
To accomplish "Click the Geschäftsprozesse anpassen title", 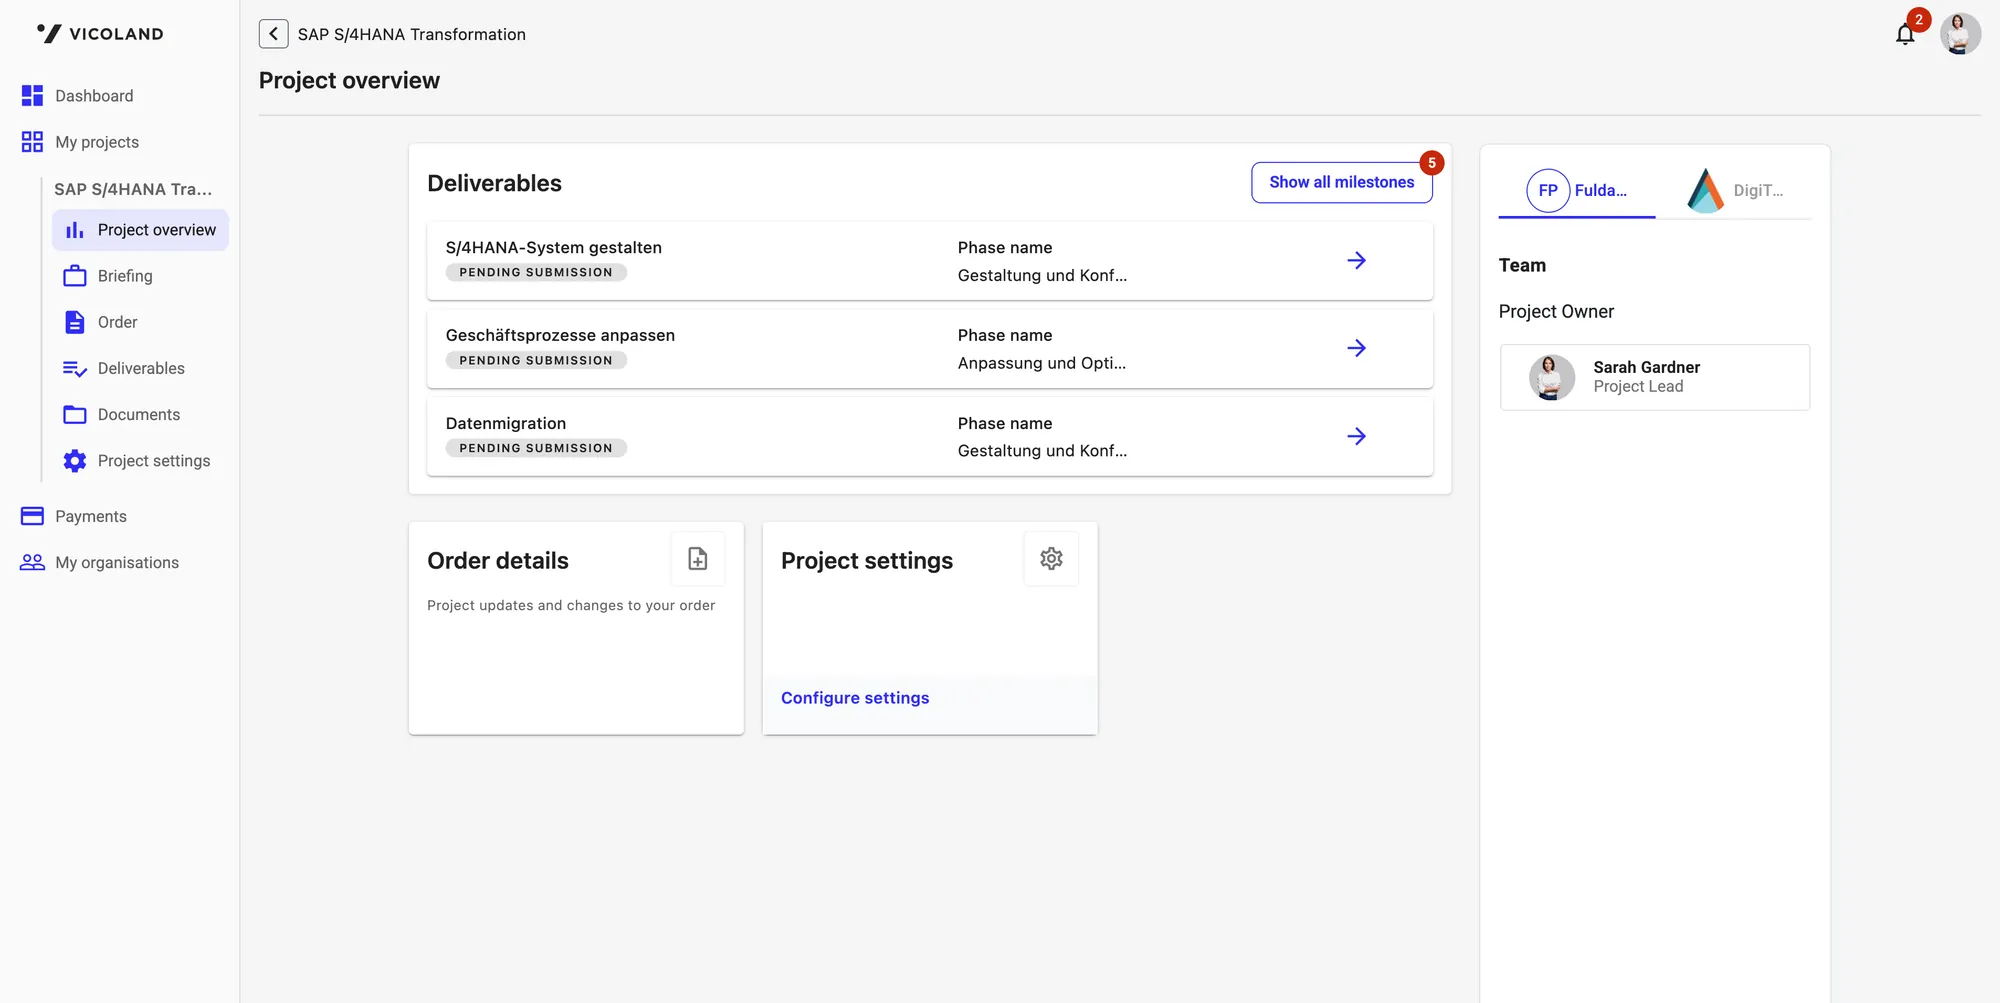I will [560, 336].
